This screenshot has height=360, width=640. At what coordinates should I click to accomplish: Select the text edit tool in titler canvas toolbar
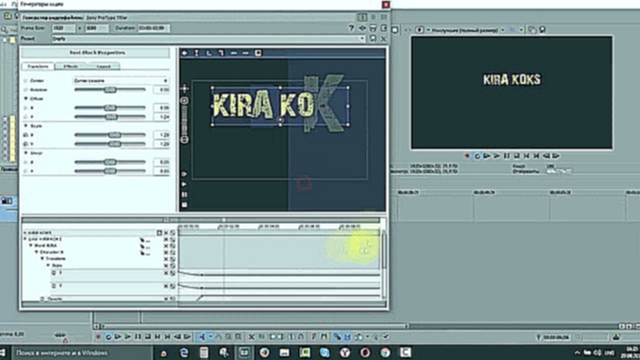coord(197,53)
